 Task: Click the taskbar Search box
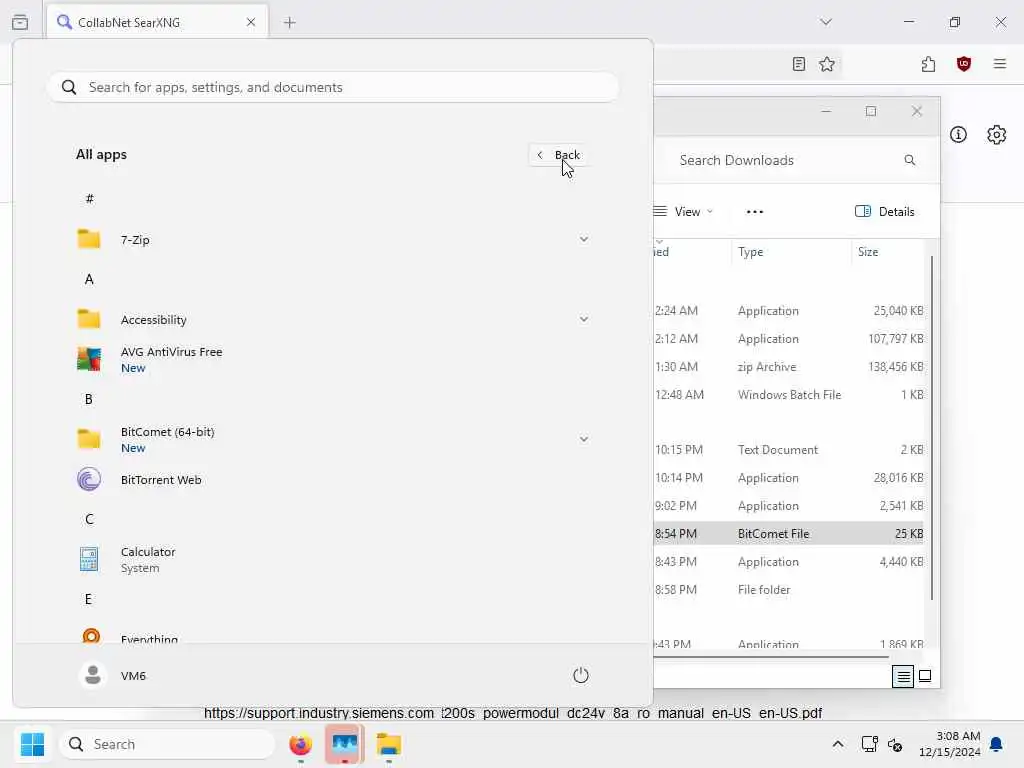tap(167, 744)
